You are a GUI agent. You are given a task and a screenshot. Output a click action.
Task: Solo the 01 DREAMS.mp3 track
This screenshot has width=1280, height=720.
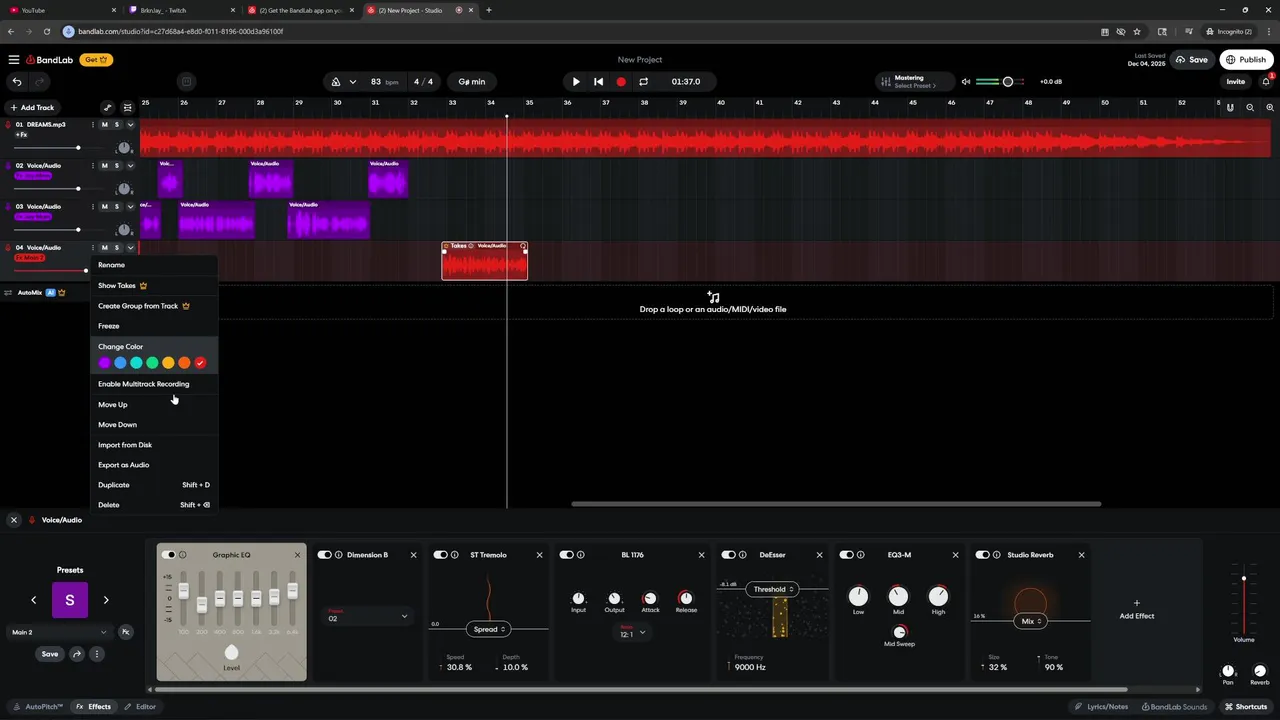click(116, 125)
